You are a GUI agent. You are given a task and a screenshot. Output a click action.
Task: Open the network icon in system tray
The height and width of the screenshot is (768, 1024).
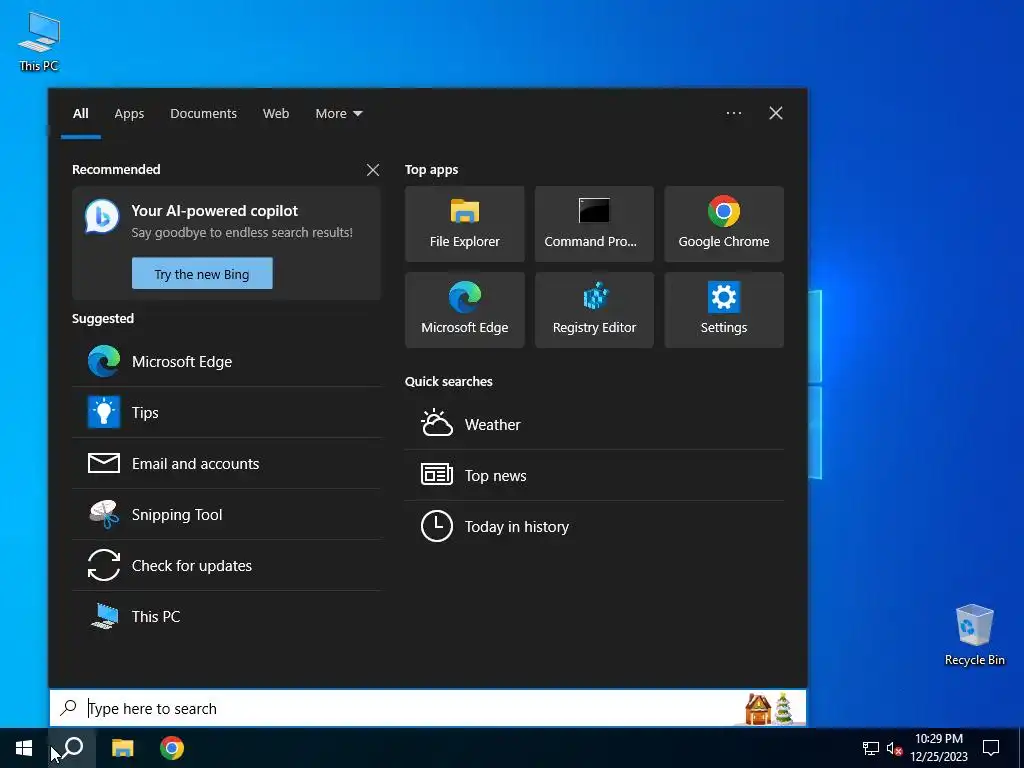point(871,748)
